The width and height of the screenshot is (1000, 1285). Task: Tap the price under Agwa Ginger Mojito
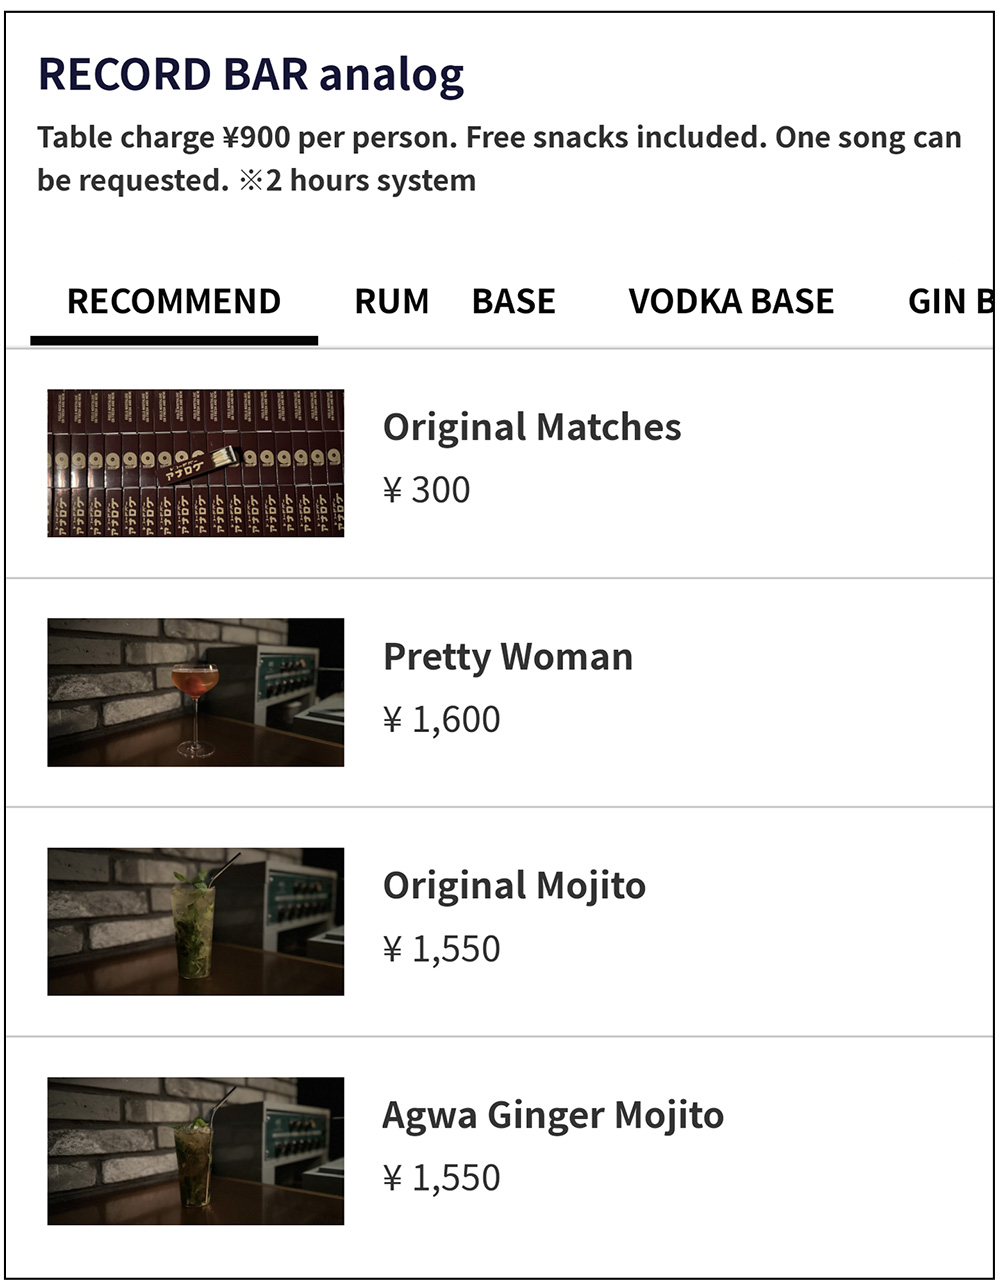(x=442, y=1178)
